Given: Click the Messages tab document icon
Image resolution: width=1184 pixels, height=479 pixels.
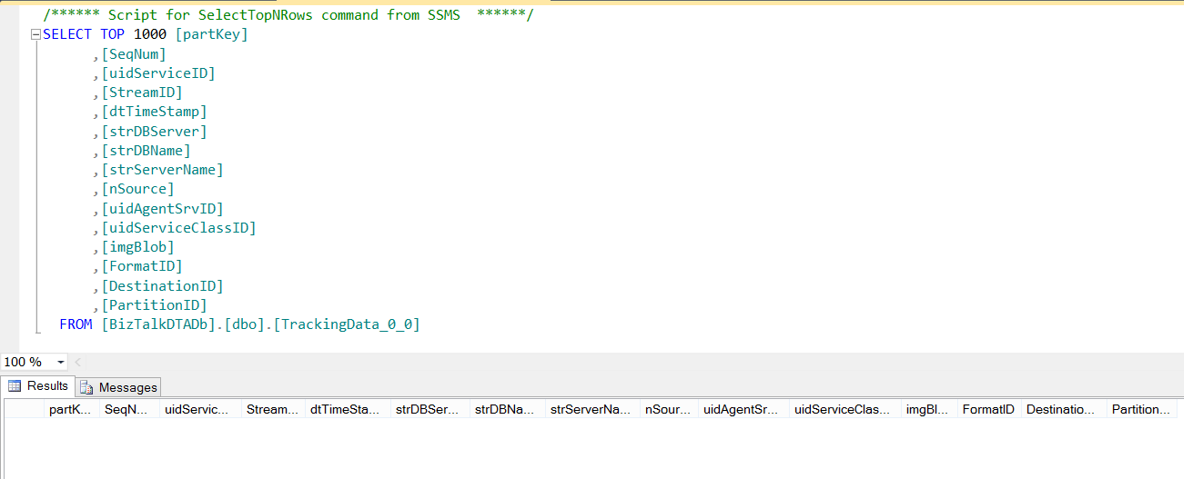Looking at the screenshot, I should click(87, 388).
